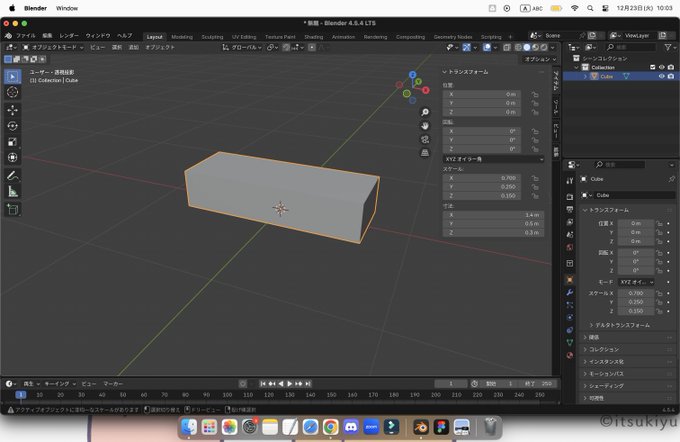Expand the モーションパス section
Image resolution: width=680 pixels, height=442 pixels.
pos(604,374)
